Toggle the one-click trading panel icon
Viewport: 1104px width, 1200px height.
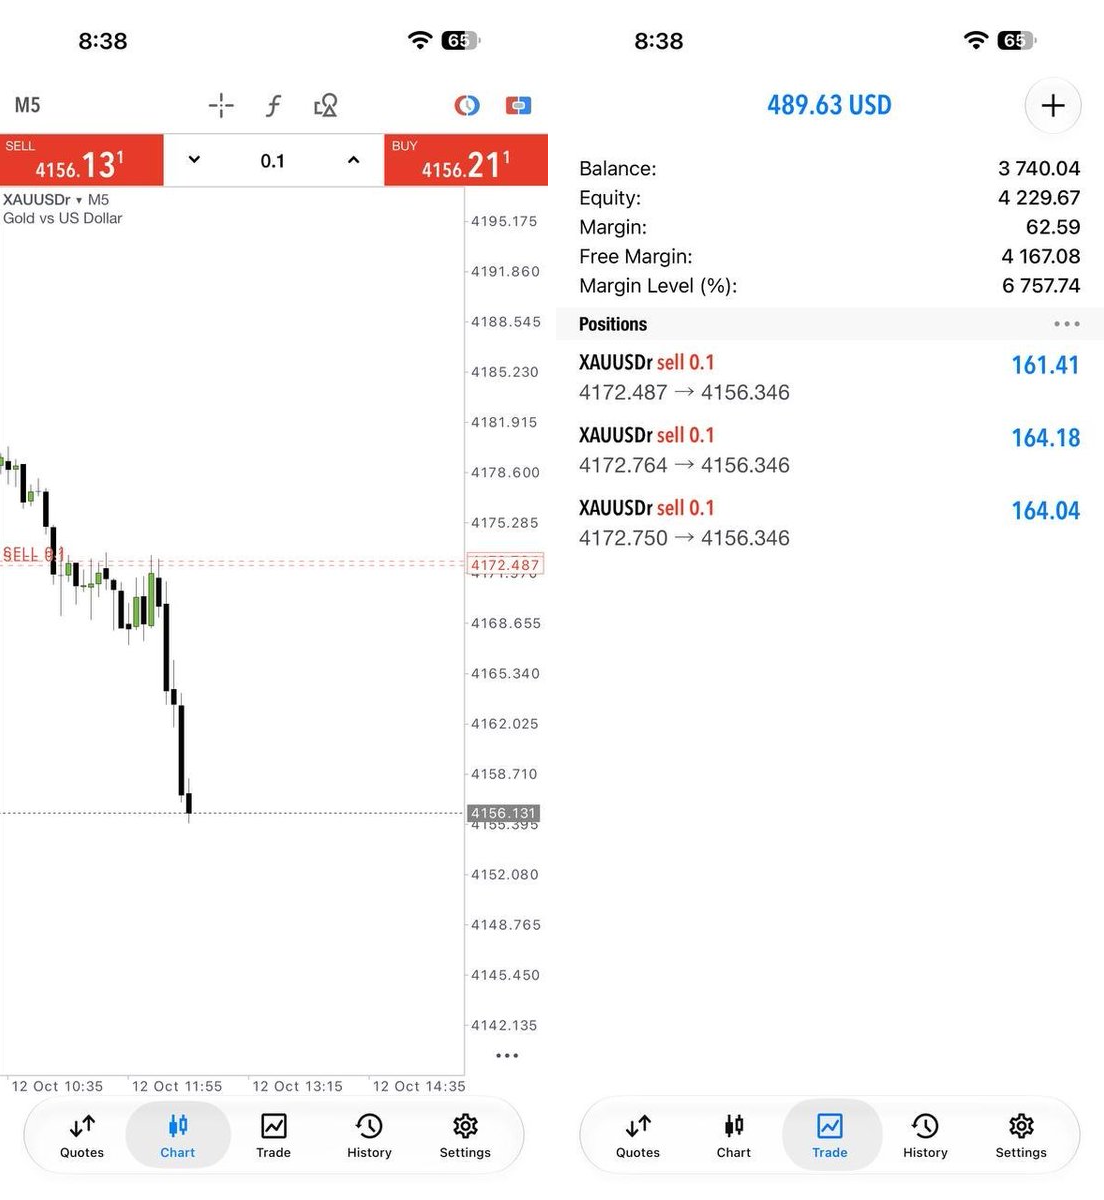pyautogui.click(x=518, y=105)
